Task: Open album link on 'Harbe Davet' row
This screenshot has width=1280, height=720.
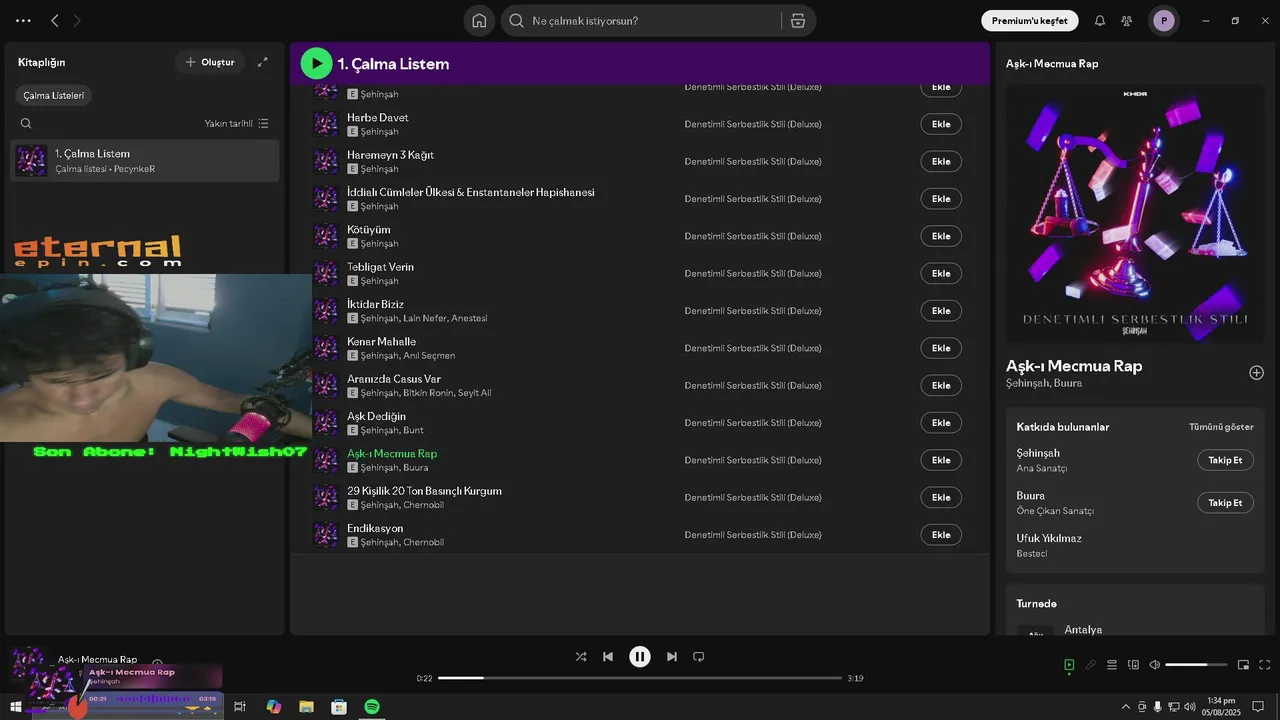Action: coord(753,124)
